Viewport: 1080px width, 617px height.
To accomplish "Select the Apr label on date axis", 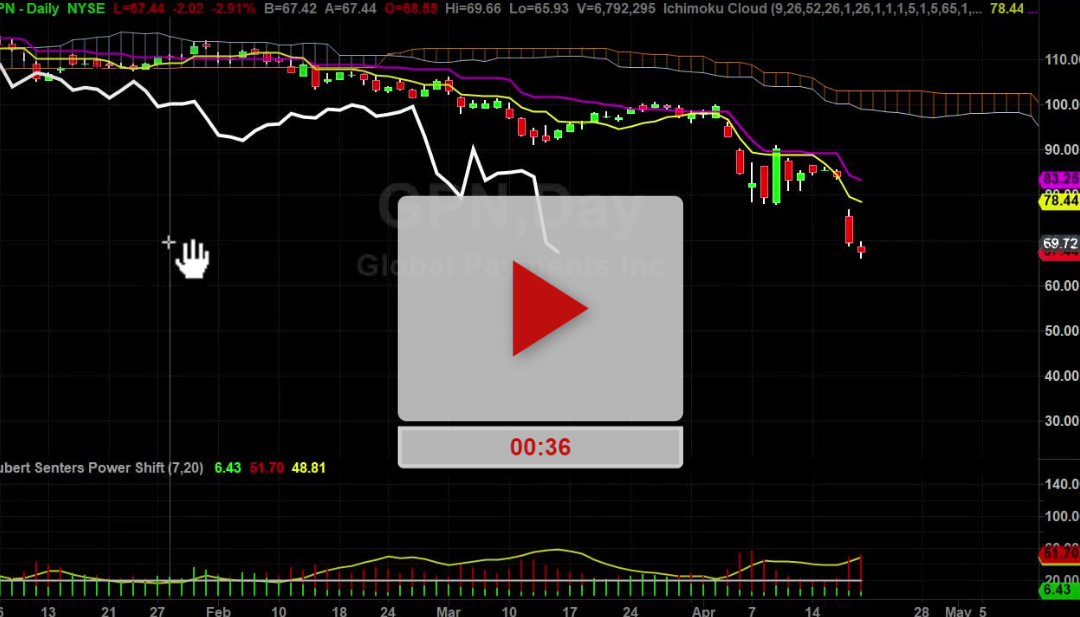I will [x=703, y=610].
